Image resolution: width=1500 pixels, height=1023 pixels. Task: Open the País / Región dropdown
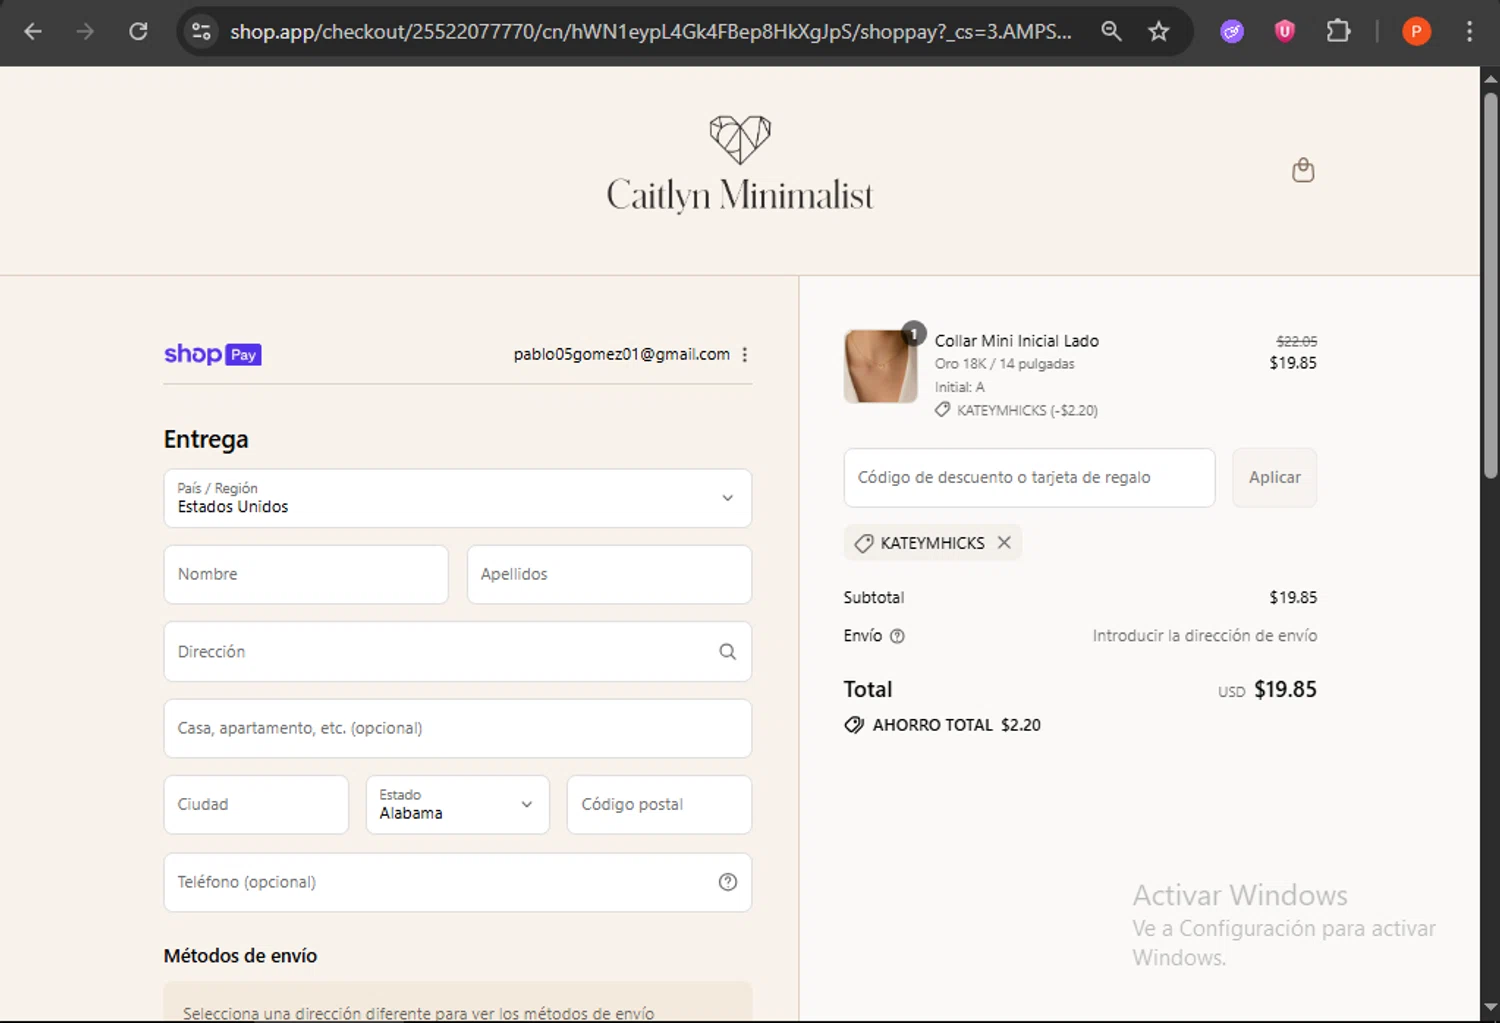[x=457, y=498]
